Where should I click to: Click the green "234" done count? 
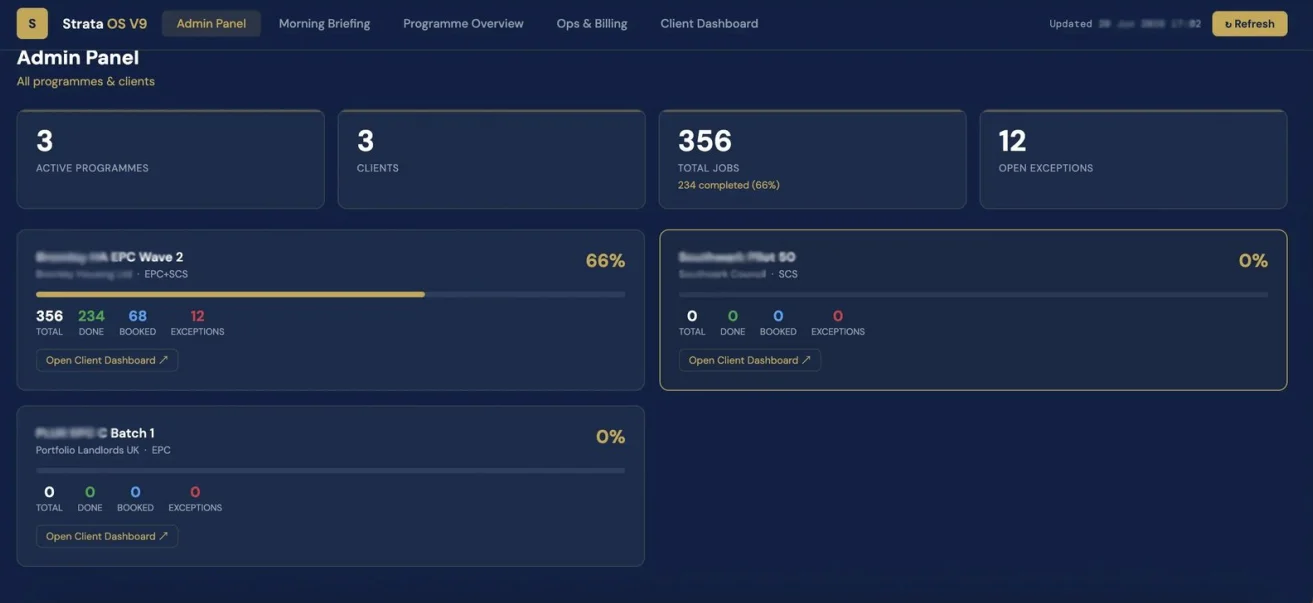click(91, 316)
